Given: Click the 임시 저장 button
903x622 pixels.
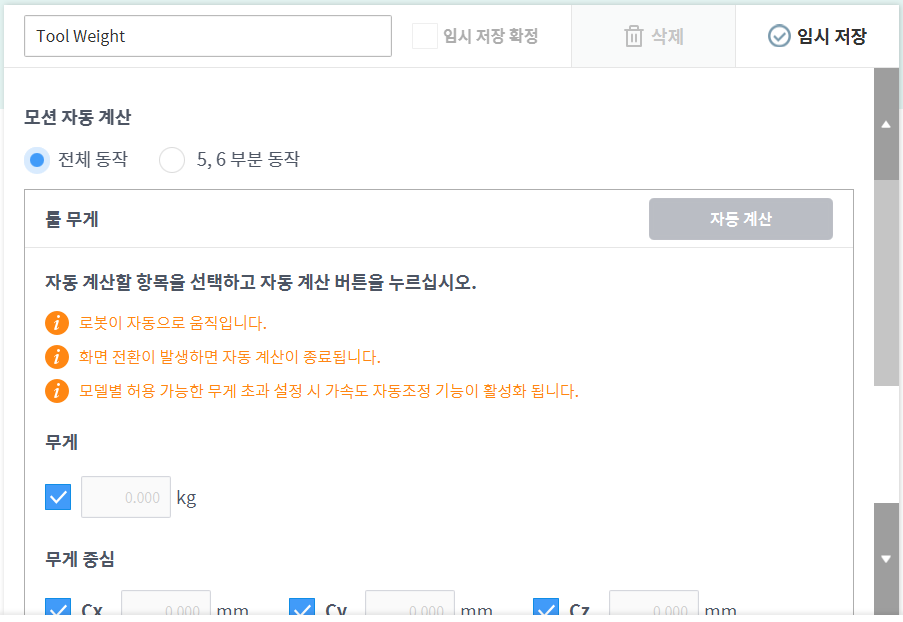Looking at the screenshot, I should click(830, 37).
